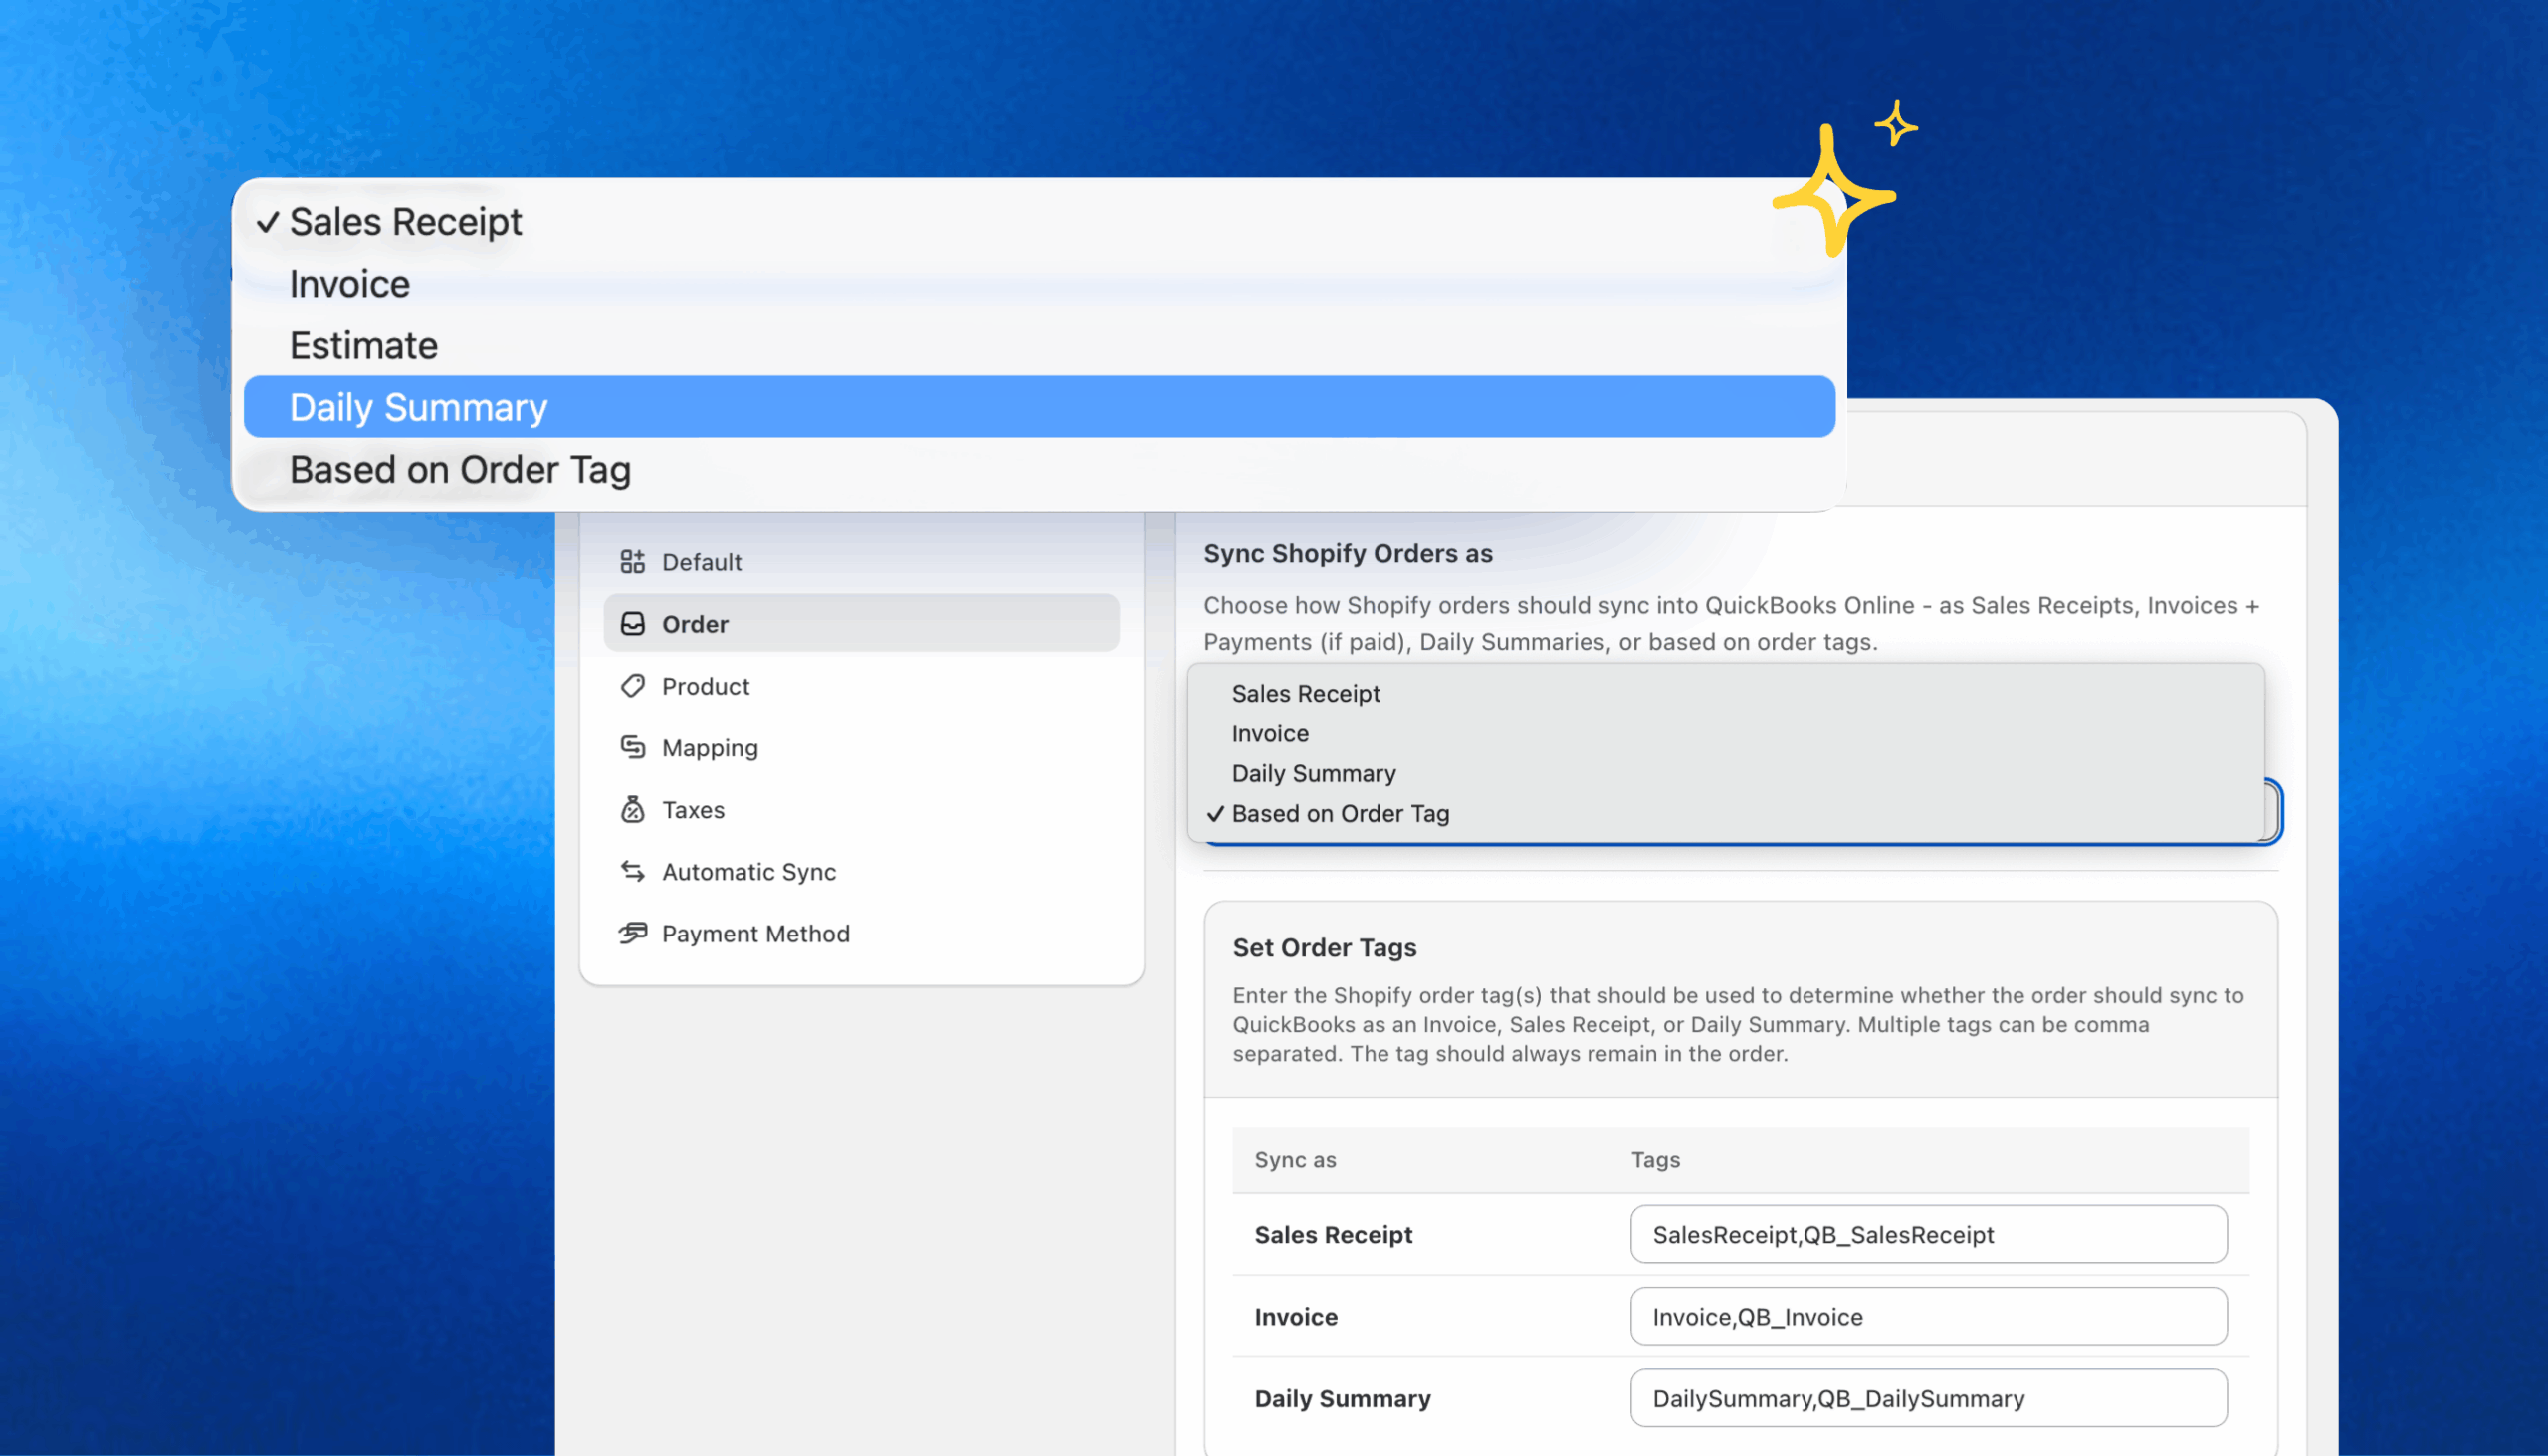
Task: Click the Automatic Sync arrows icon
Action: (633, 871)
